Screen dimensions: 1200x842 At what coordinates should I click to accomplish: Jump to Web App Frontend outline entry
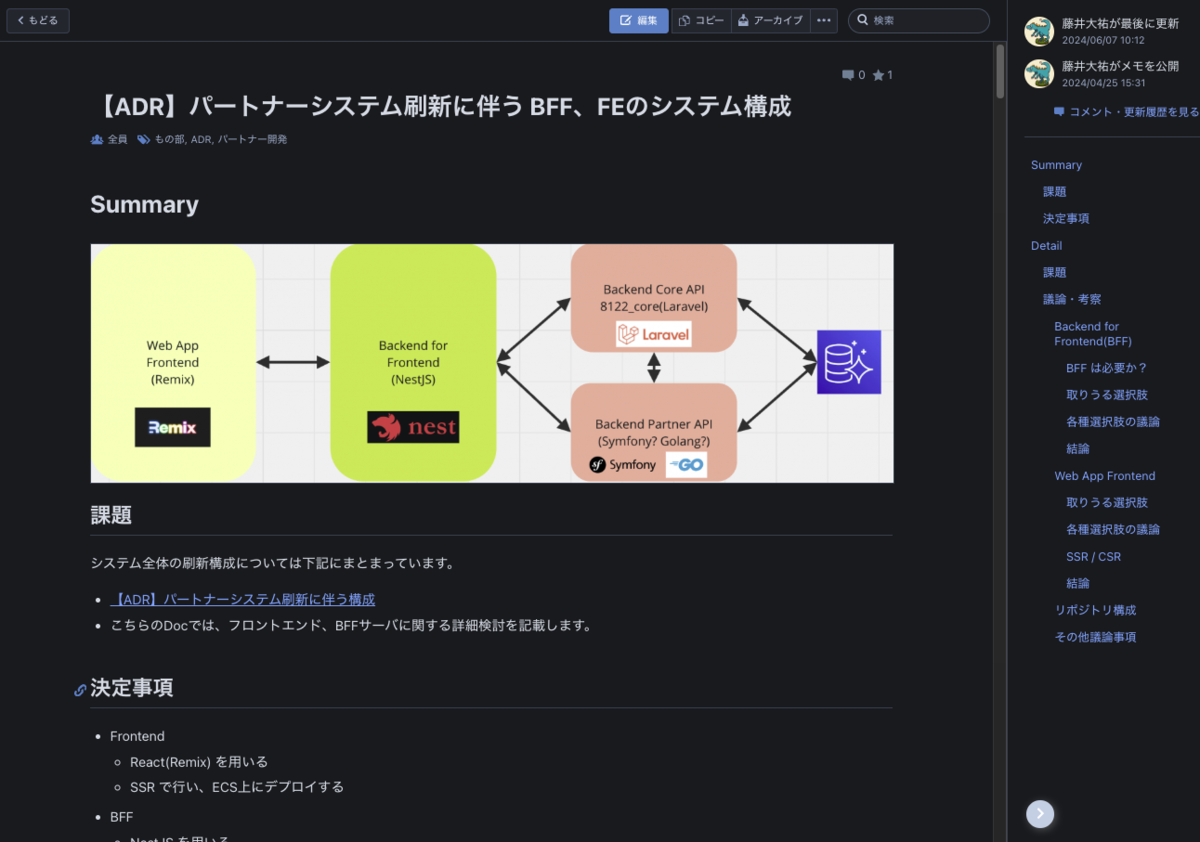click(1105, 476)
